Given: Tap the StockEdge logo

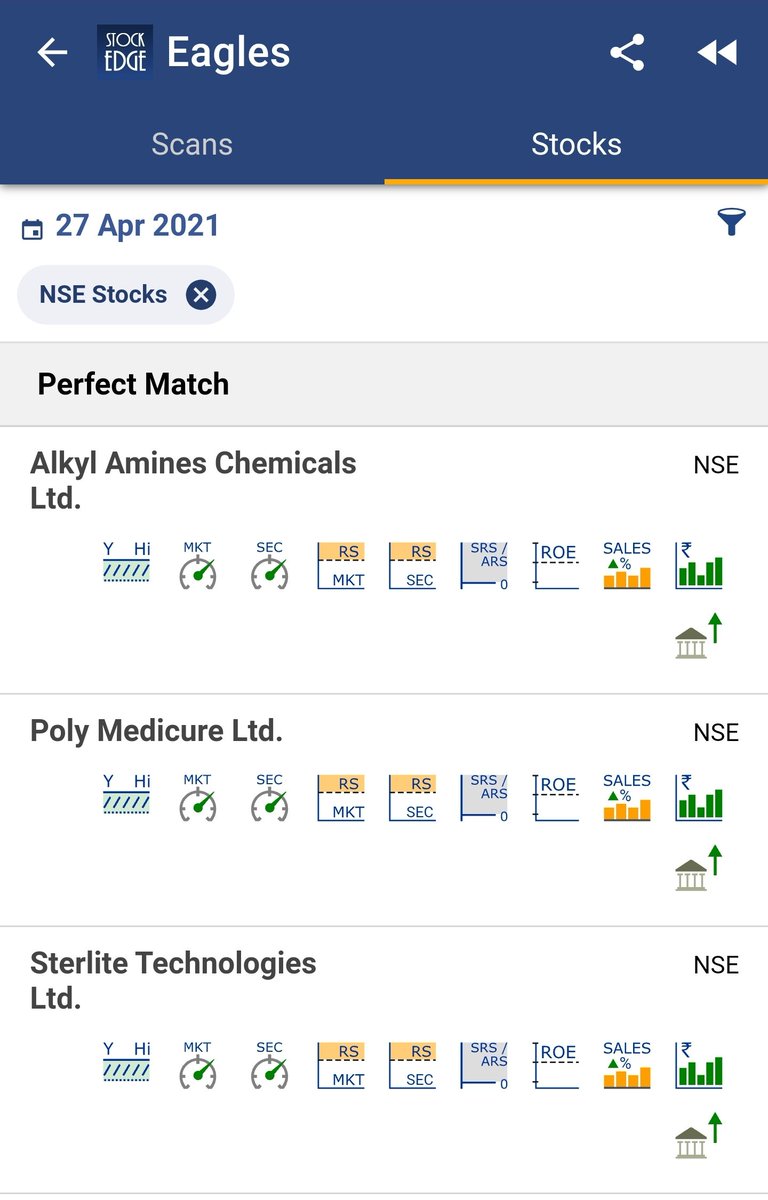Looking at the screenshot, I should (125, 51).
